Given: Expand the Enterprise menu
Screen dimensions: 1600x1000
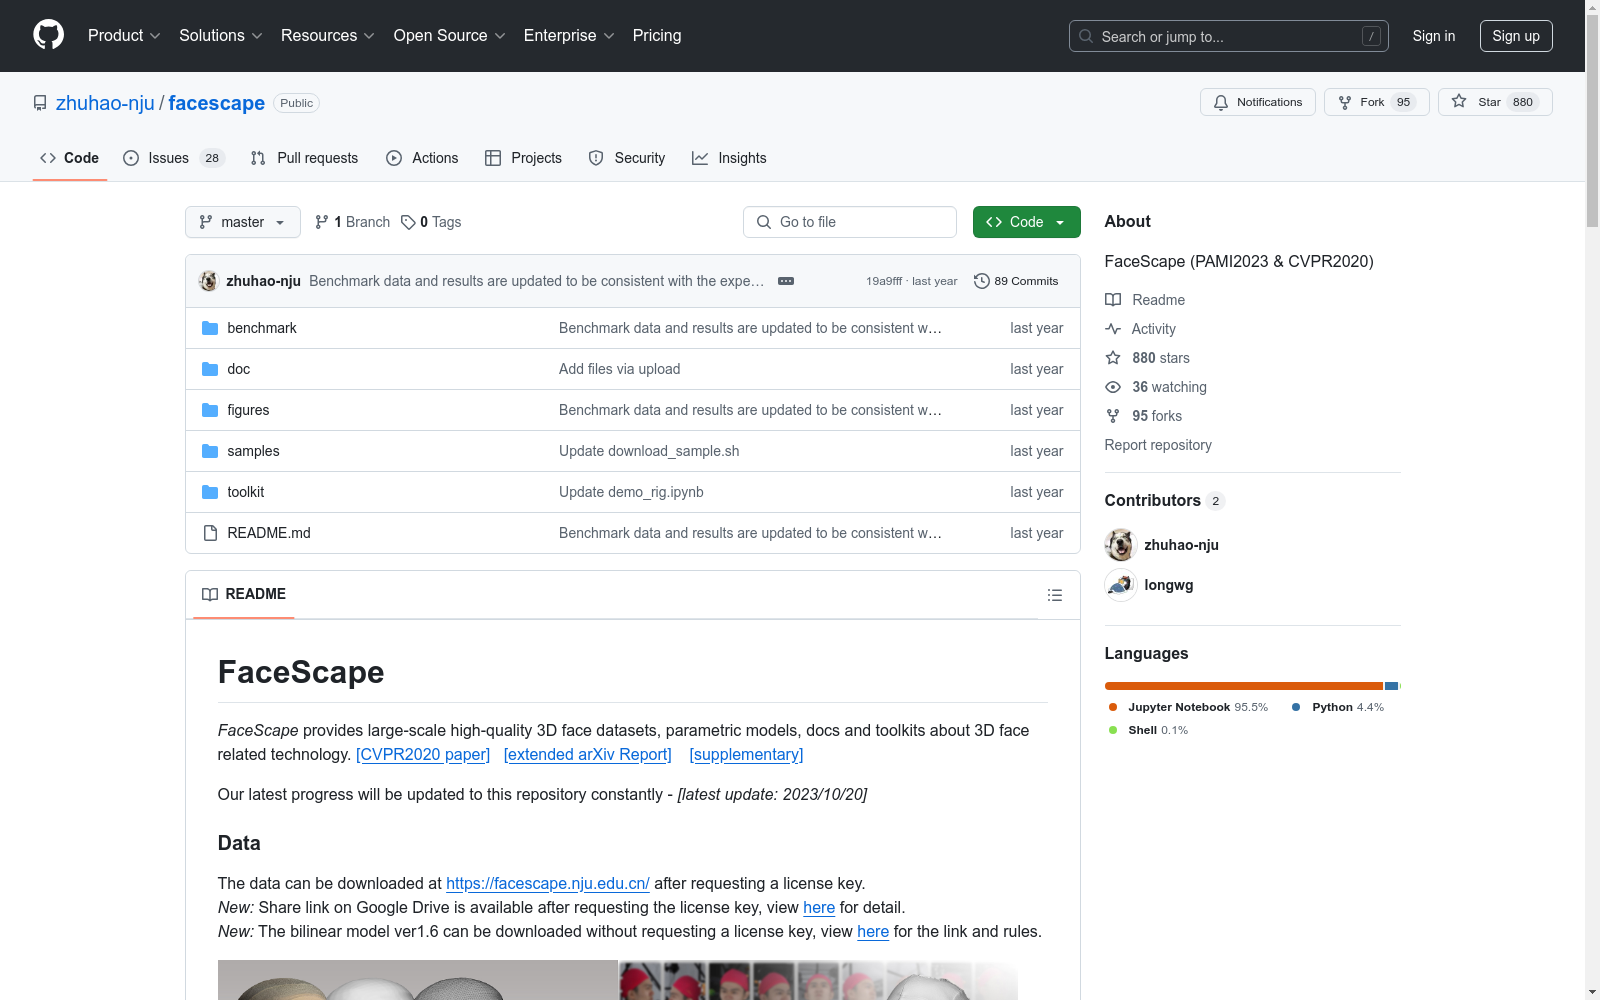Looking at the screenshot, I should click(569, 35).
